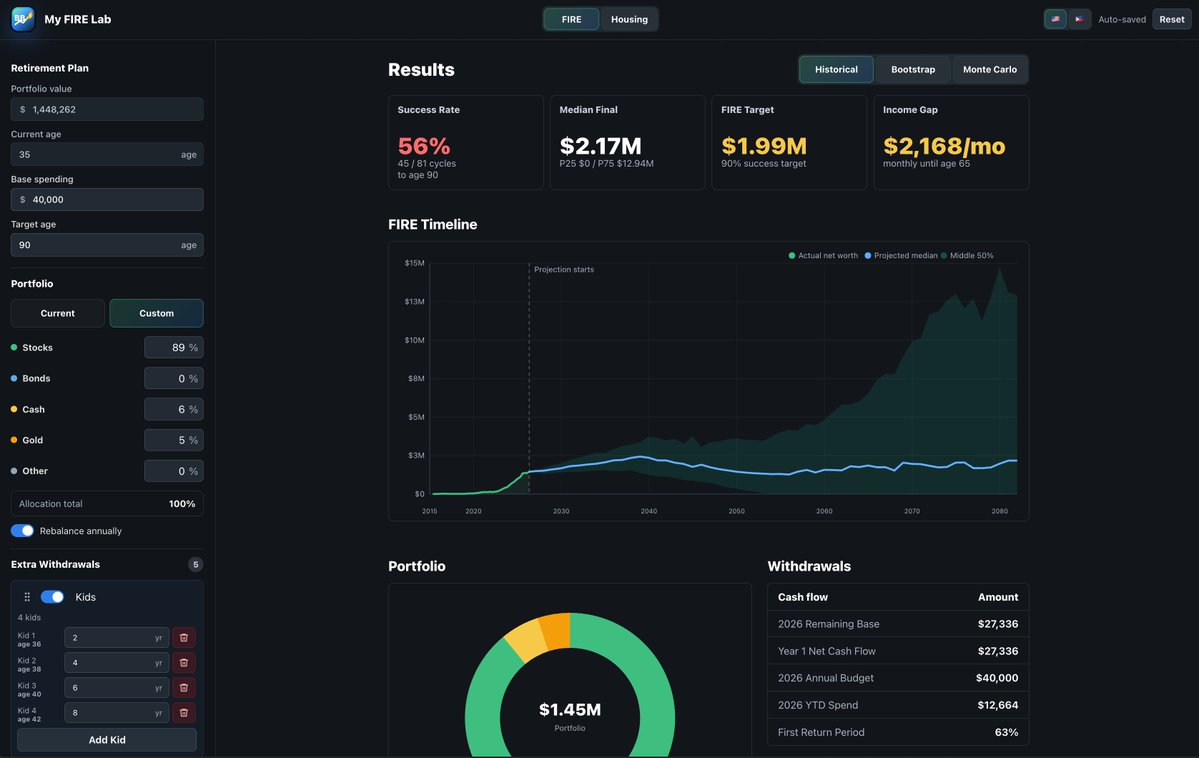
Task: Click the Middle 50% legend dot
Action: point(944,255)
